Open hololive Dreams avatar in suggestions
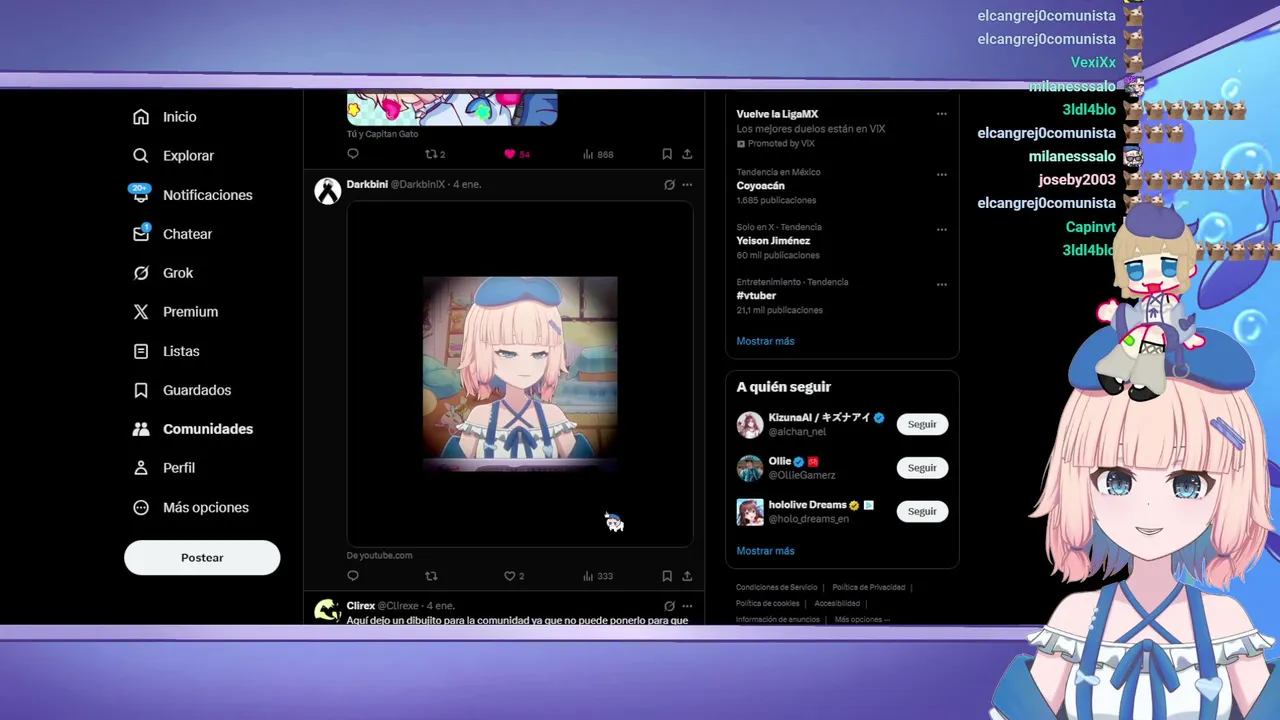 [x=750, y=512]
